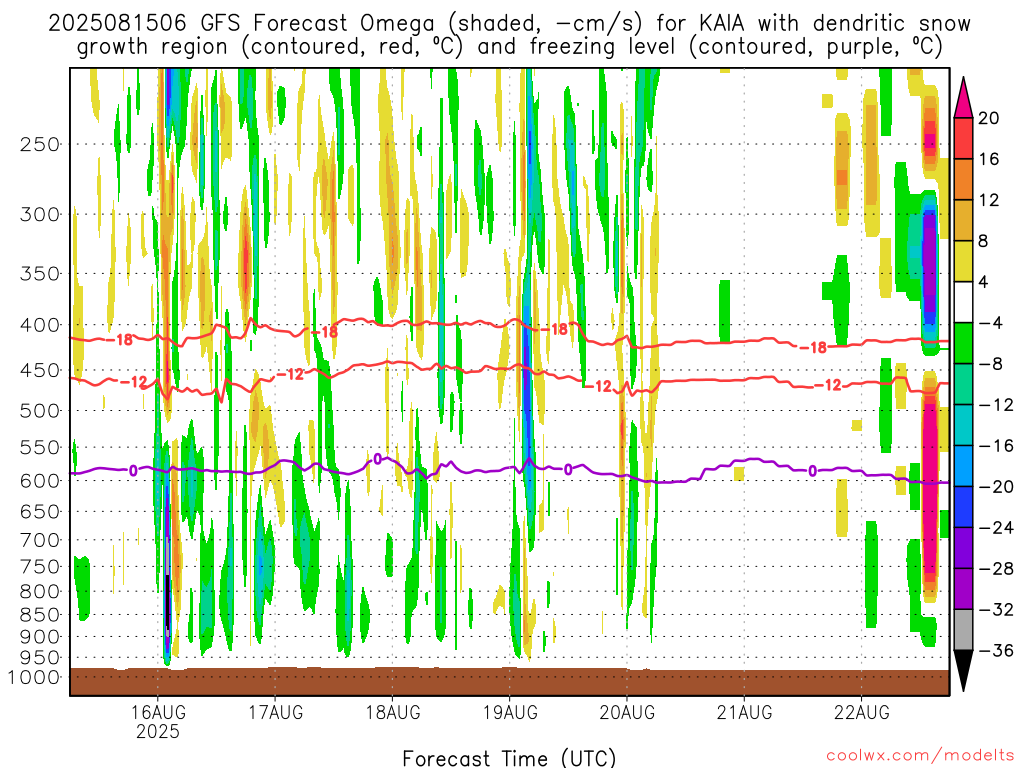Viewport: 1024px width, 768px height.
Task: Click the 2025 year label under 16AUG
Action: 158,731
